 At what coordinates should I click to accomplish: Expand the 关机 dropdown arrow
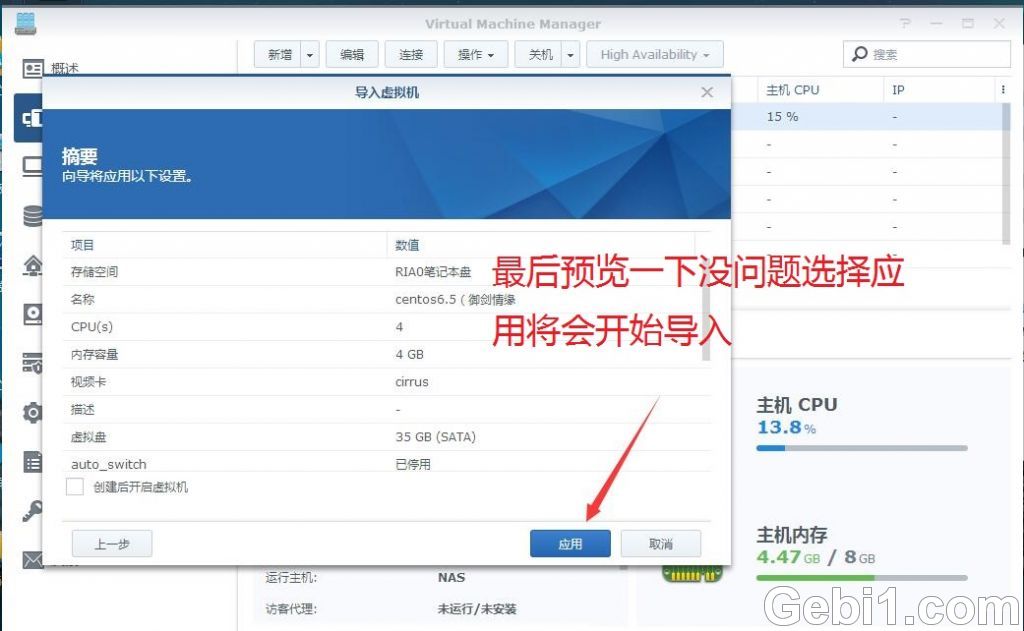[571, 54]
